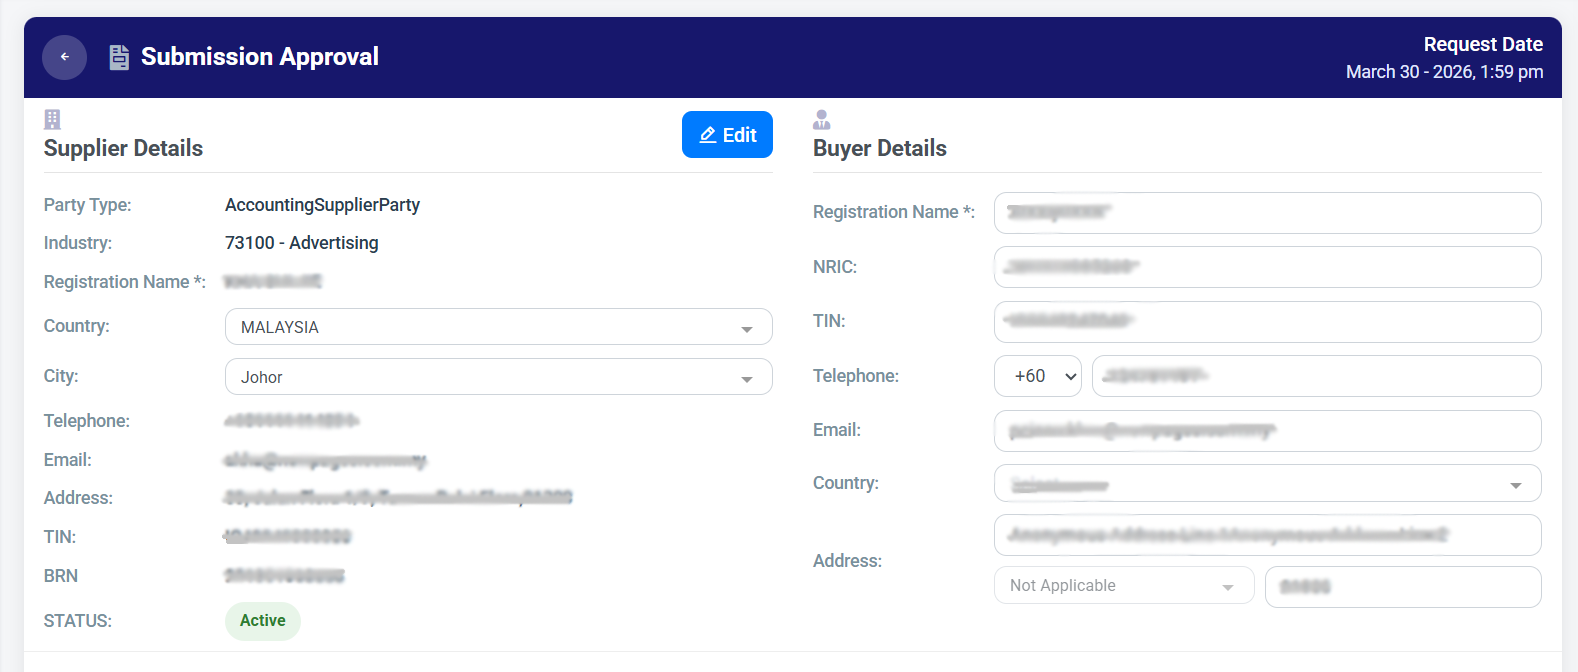The width and height of the screenshot is (1578, 672).
Task: Open the Not Applicable state dropdown
Action: coord(1123,585)
